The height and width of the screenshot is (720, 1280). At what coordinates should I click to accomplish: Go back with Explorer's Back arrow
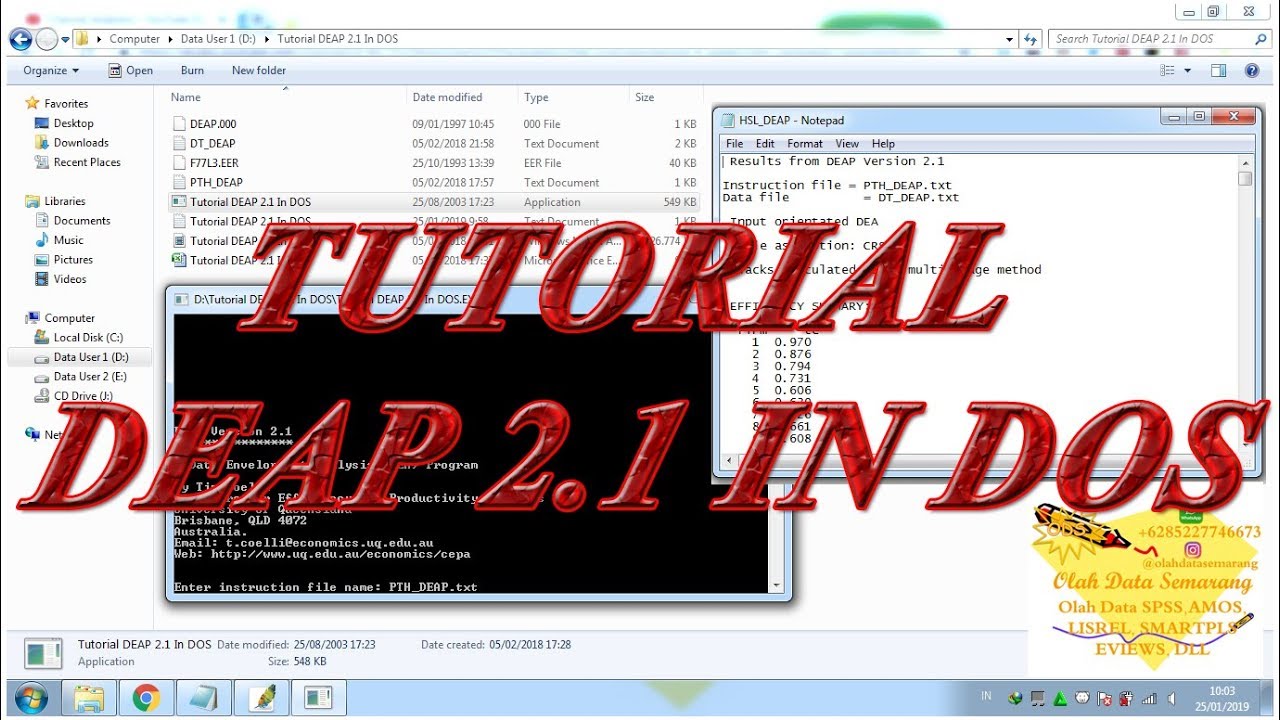tap(20, 39)
